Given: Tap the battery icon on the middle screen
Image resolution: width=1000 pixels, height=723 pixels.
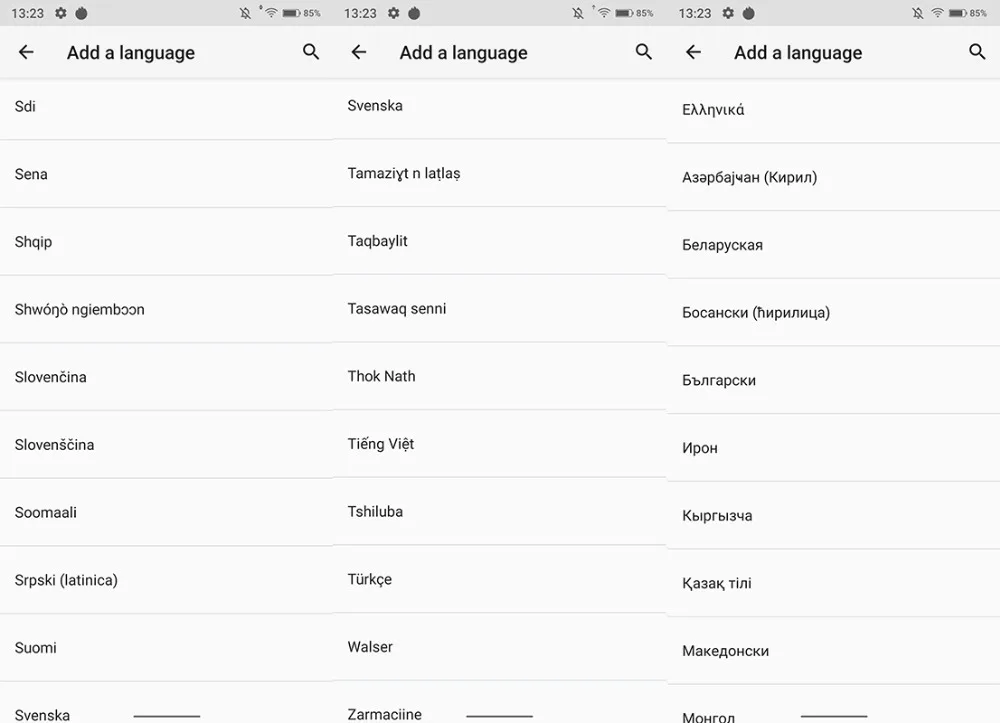Looking at the screenshot, I should (624, 13).
